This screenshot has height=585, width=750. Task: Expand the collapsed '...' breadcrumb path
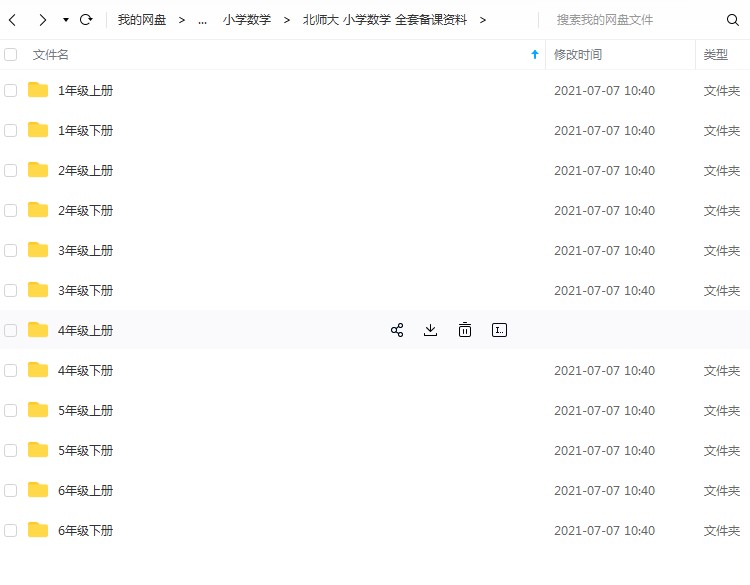[202, 21]
